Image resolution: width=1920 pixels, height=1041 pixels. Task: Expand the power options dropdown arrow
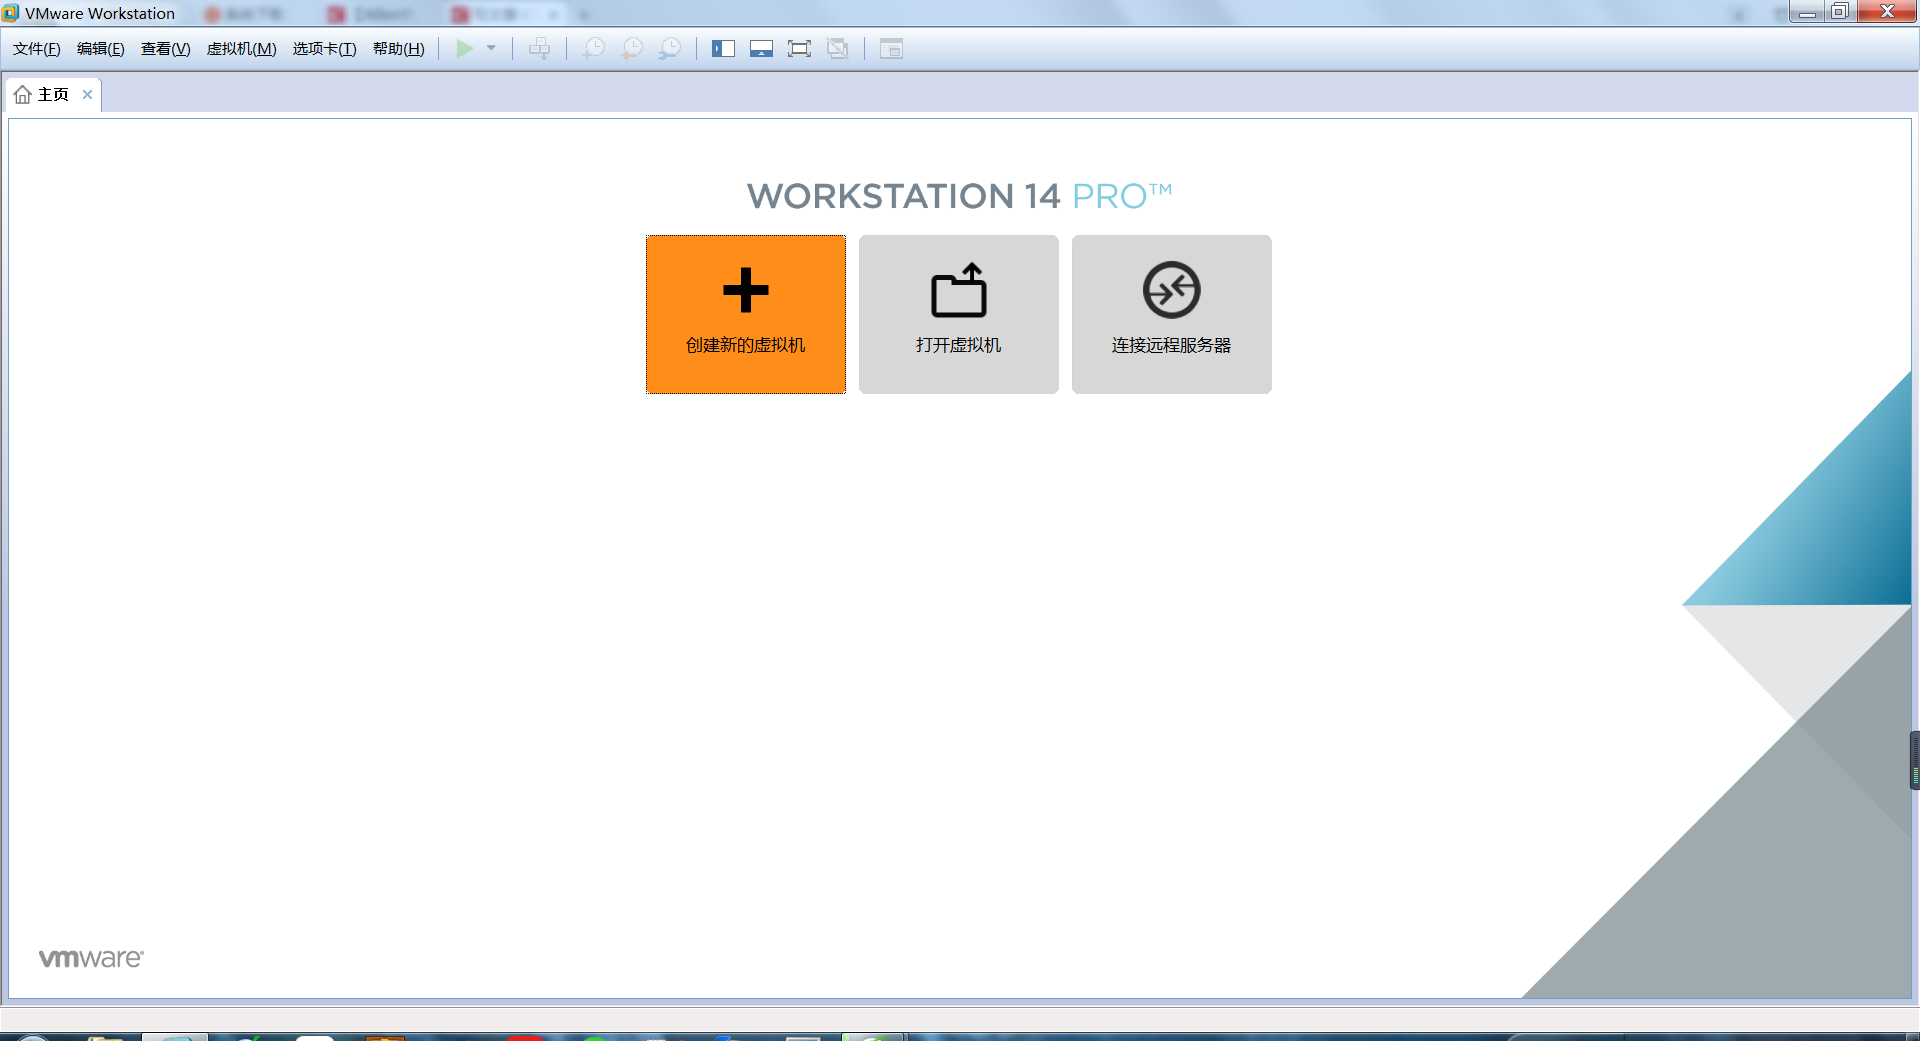[x=491, y=49]
